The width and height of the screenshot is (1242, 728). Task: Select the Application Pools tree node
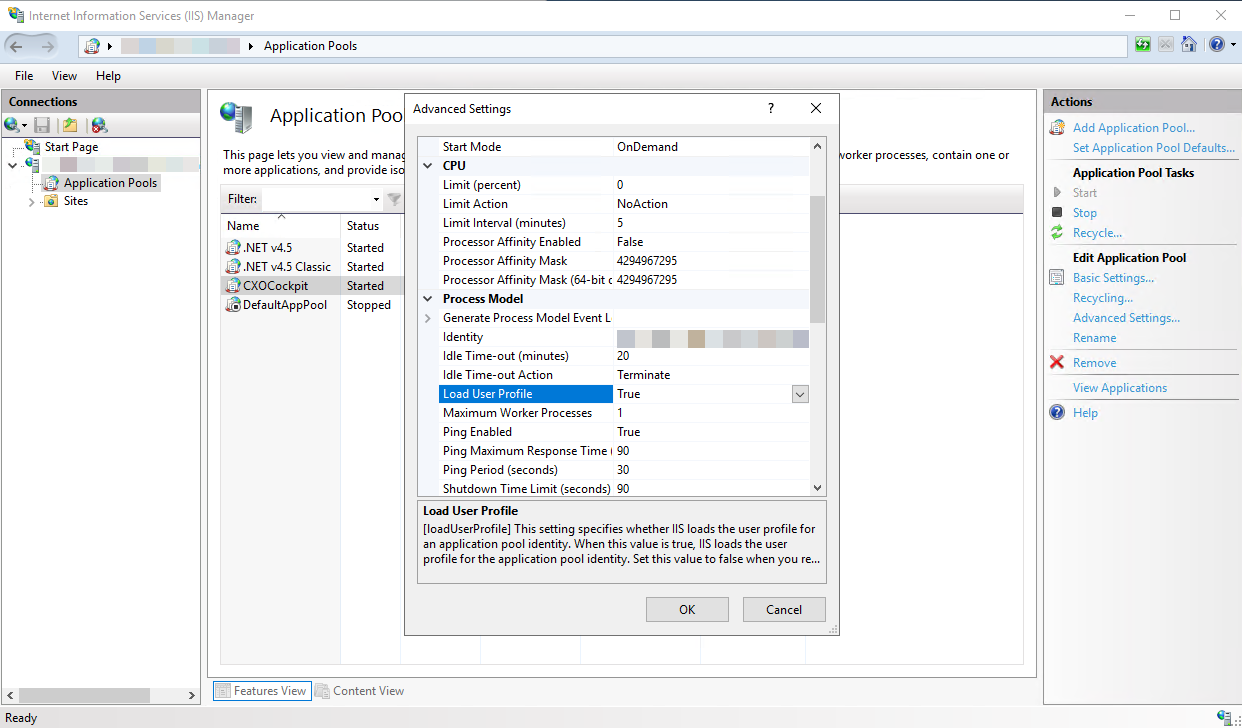point(110,183)
